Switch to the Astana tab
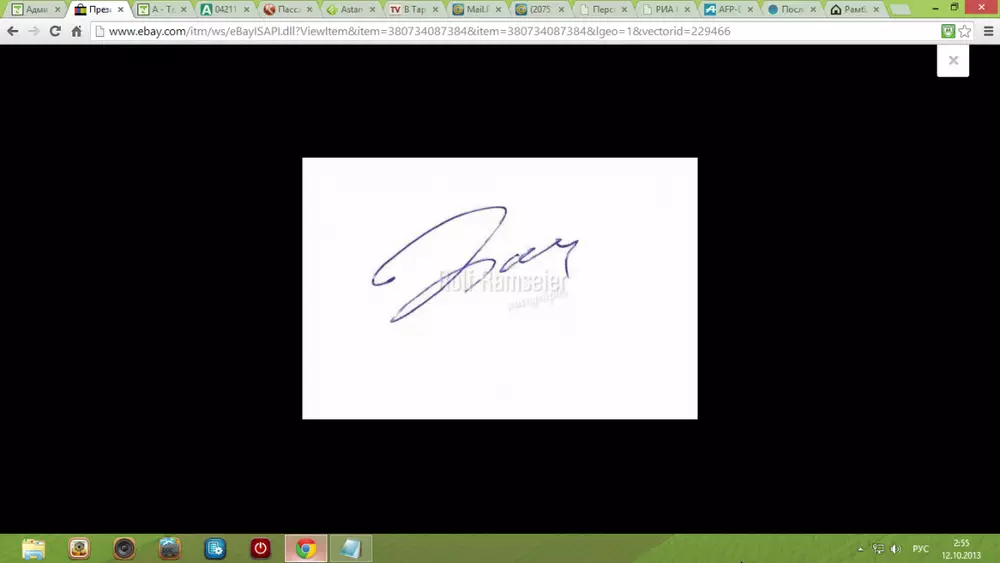 click(x=348, y=9)
